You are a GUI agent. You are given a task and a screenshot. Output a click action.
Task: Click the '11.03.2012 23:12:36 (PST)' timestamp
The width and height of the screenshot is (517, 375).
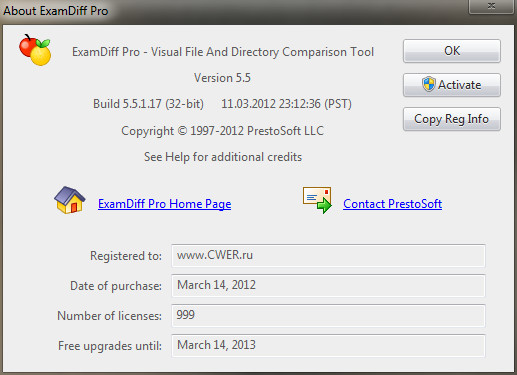coord(286,104)
